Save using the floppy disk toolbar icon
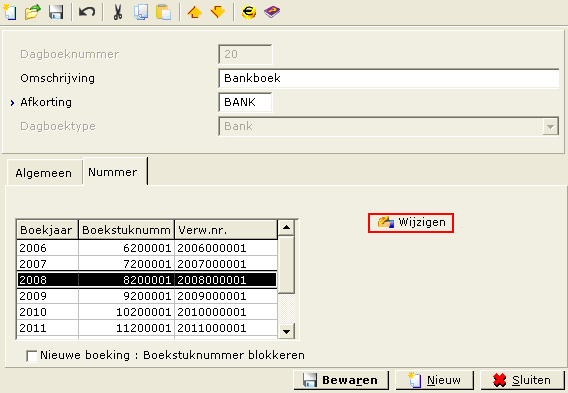 tap(56, 12)
